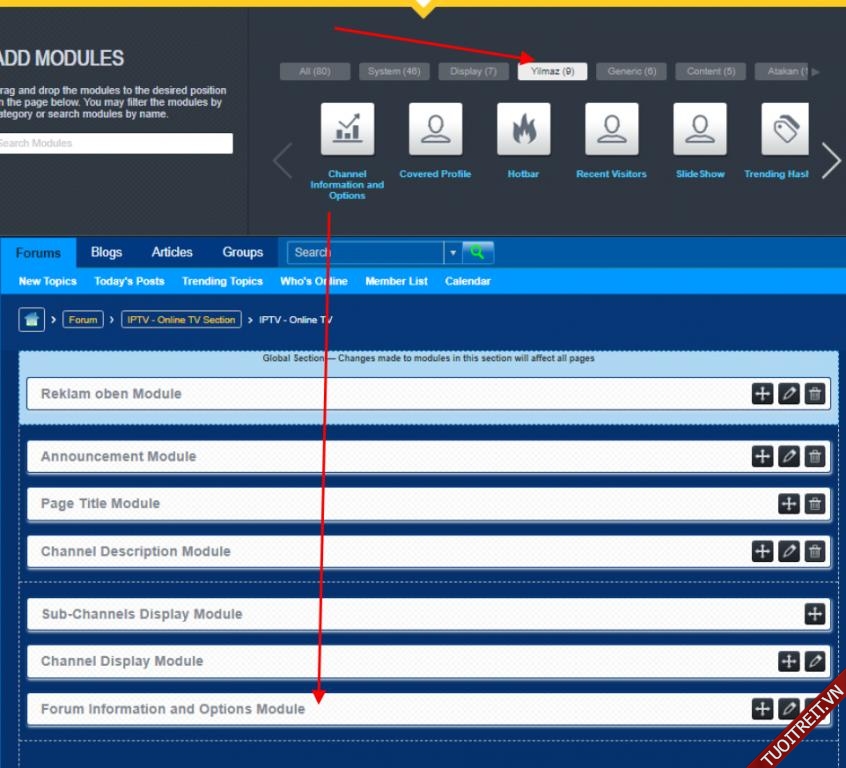
Task: Click the Channel Information and Options module icon
Action: (347, 129)
